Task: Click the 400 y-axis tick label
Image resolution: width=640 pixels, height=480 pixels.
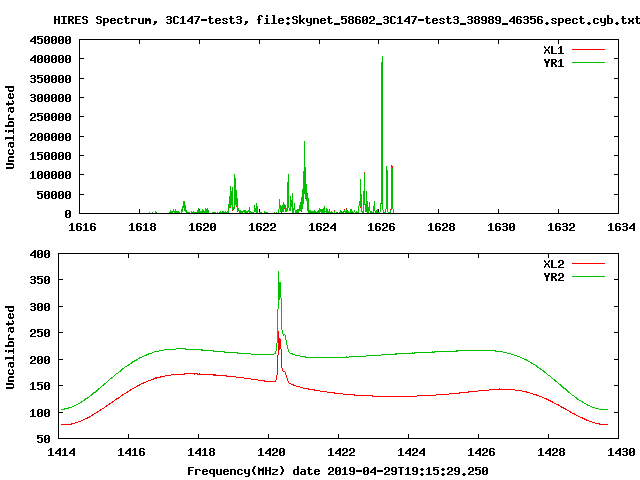Action: (40, 254)
